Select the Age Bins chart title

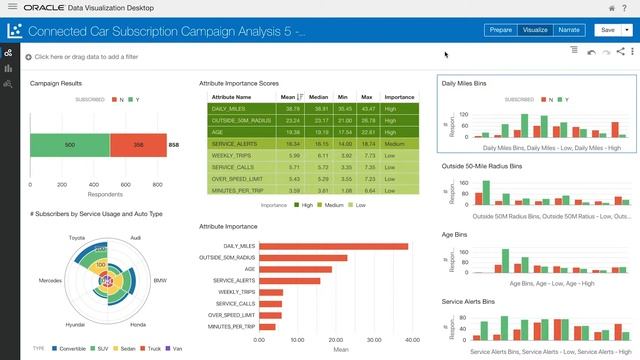tap(454, 235)
